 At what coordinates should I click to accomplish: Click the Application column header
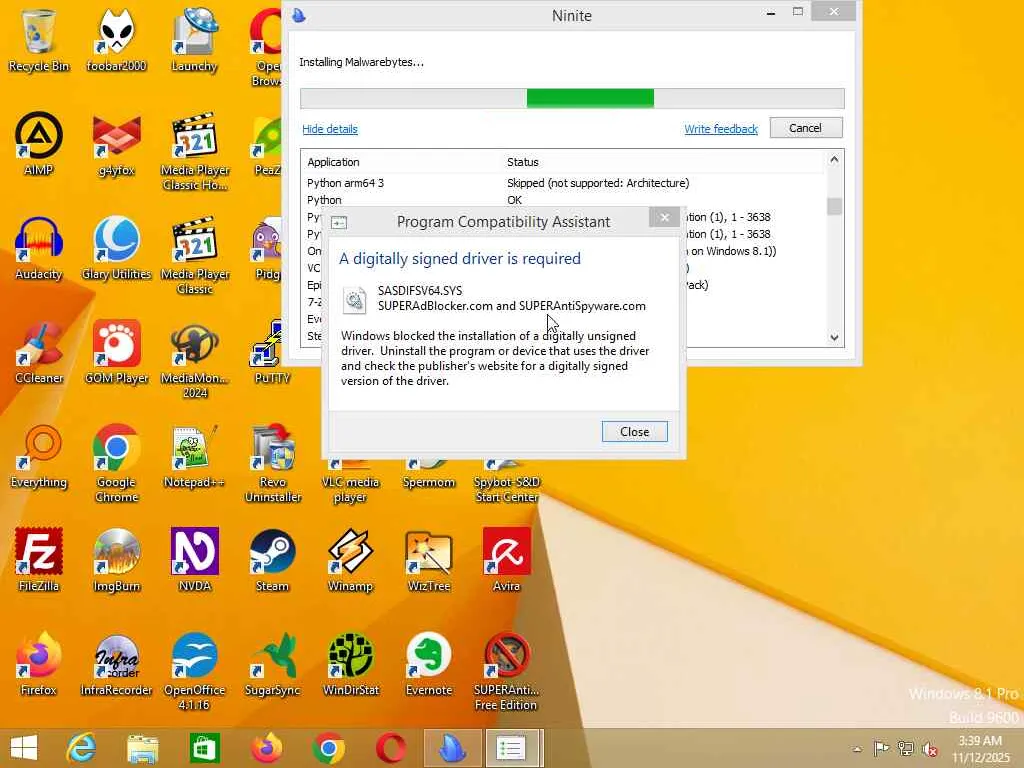coord(333,162)
